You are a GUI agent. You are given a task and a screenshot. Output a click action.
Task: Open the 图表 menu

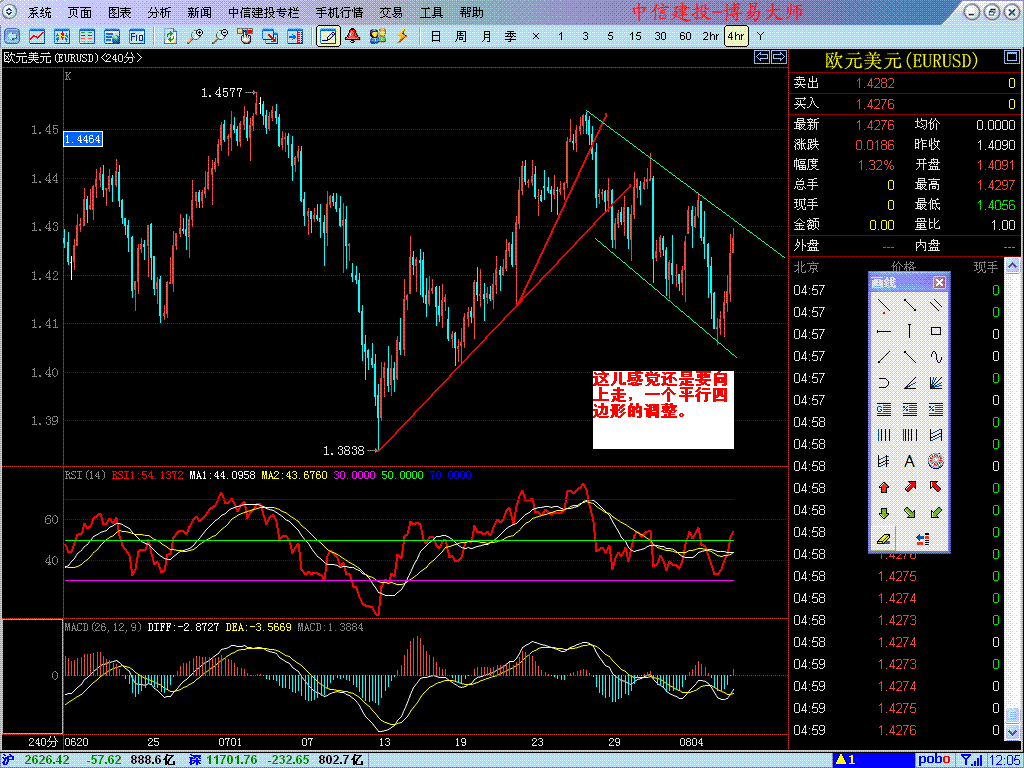pos(120,12)
